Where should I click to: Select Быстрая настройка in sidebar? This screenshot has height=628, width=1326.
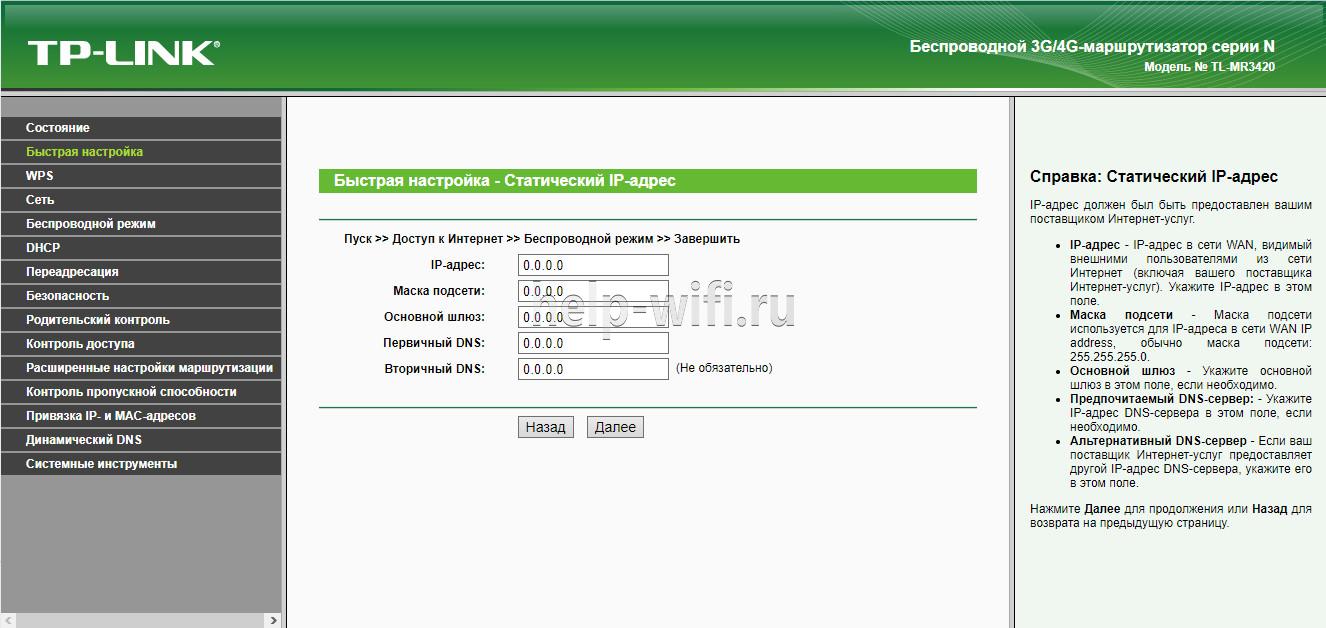click(141, 152)
